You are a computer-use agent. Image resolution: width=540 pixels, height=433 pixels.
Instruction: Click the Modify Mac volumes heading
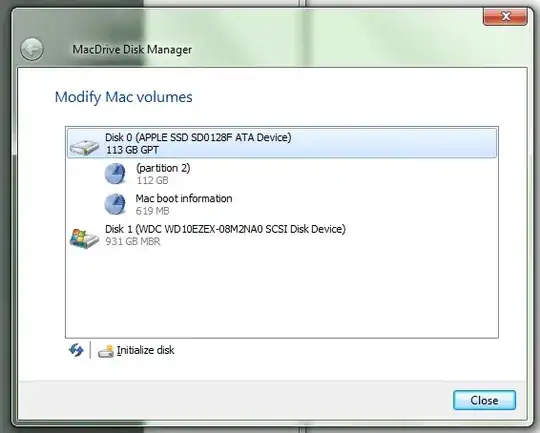point(124,97)
